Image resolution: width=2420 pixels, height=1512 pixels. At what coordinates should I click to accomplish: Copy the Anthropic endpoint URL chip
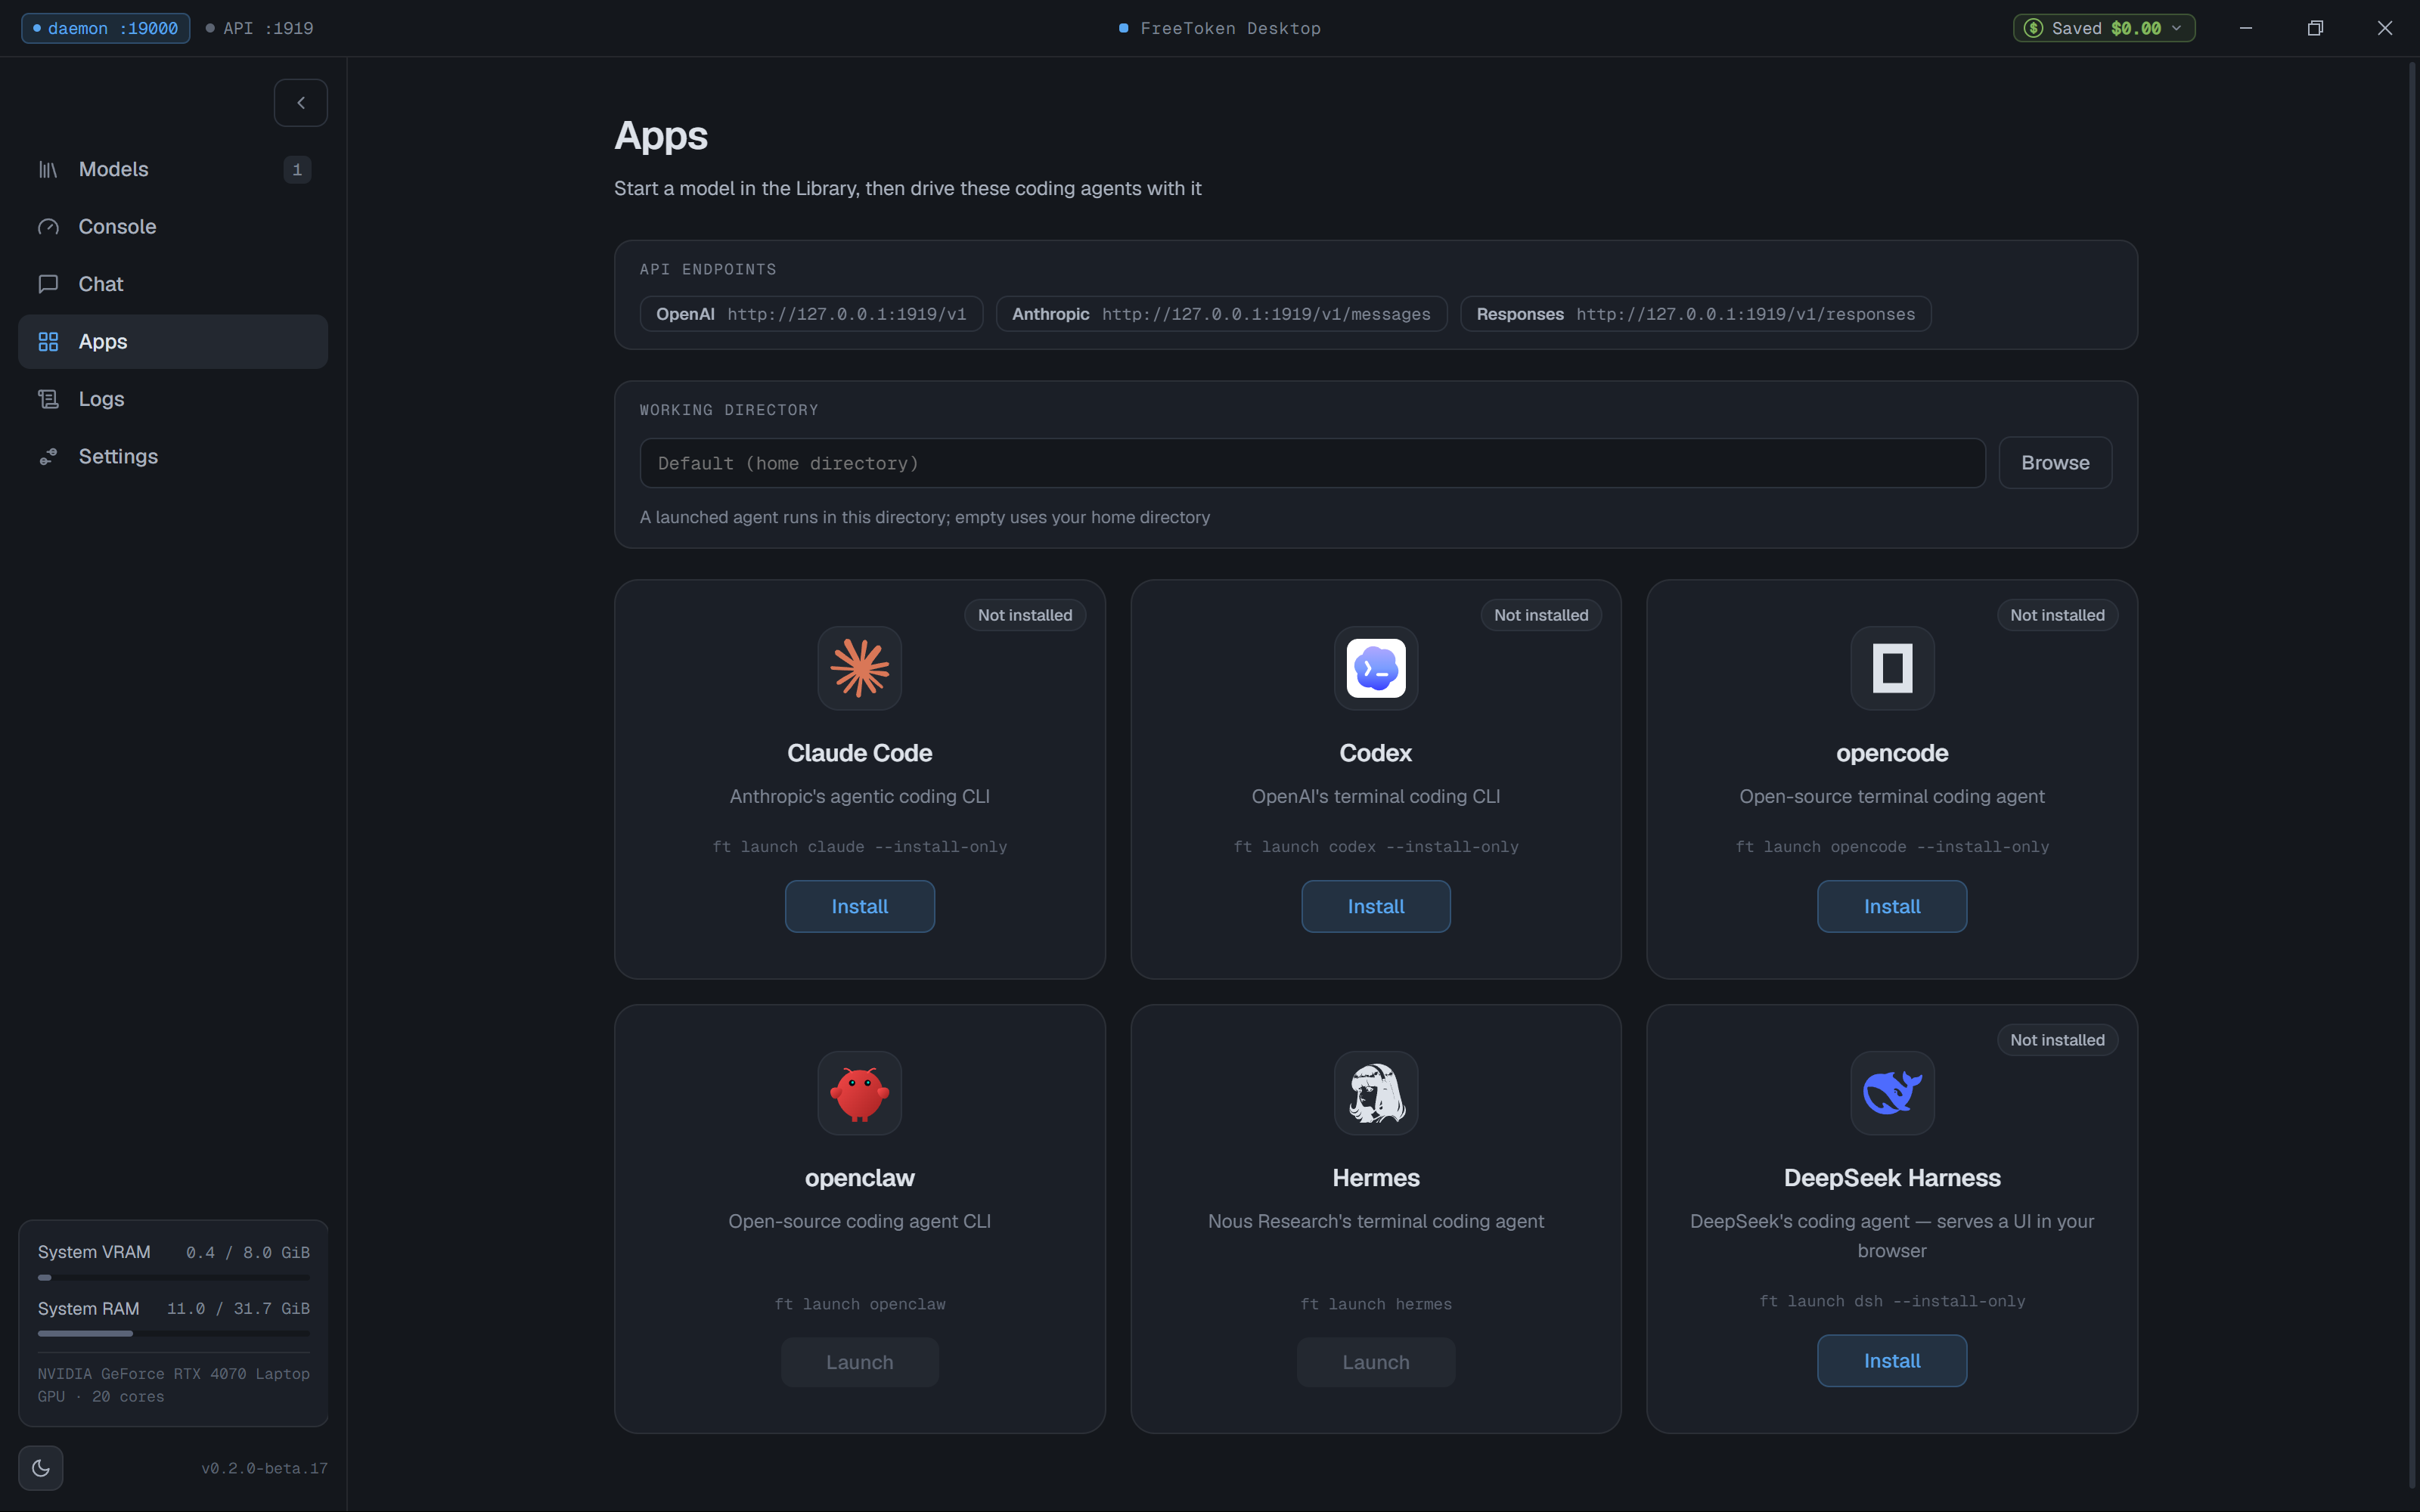click(x=1221, y=314)
